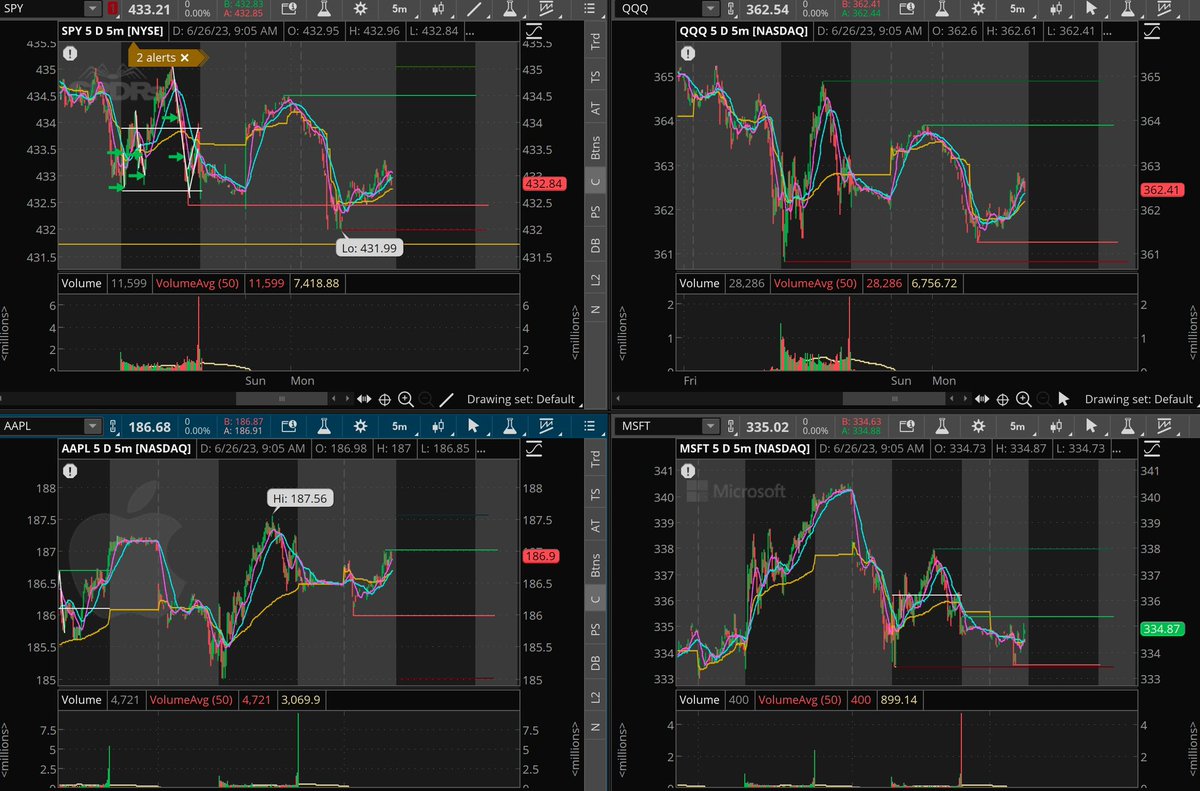Click the crosshair icon below SPY chart

385,399
